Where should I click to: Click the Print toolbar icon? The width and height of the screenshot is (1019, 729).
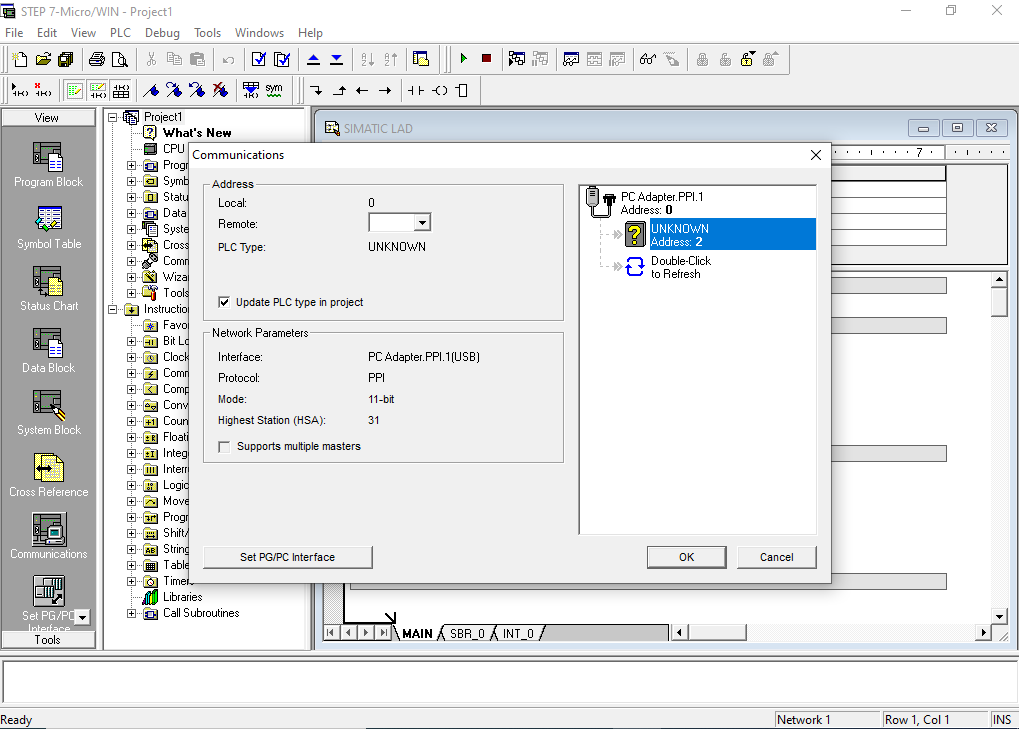(97, 59)
